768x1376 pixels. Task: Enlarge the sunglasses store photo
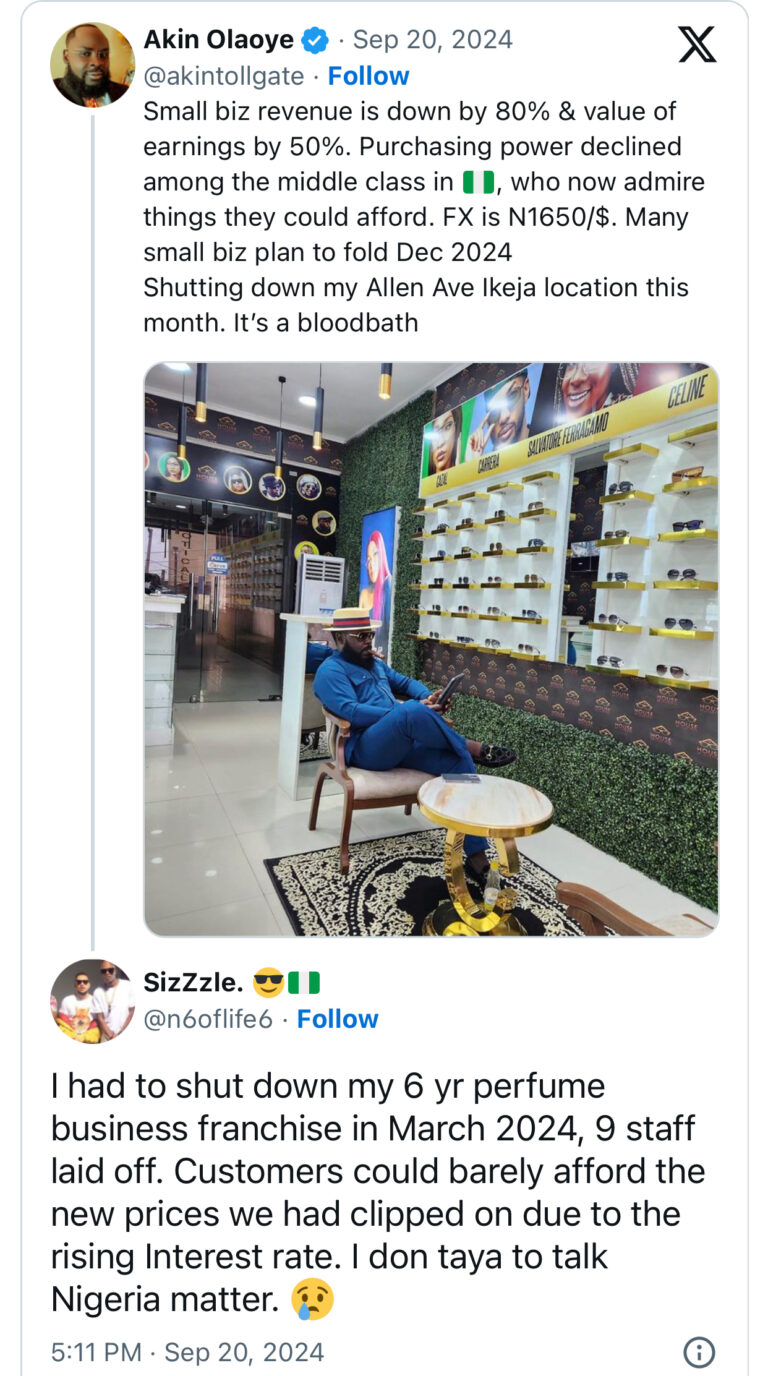[431, 649]
